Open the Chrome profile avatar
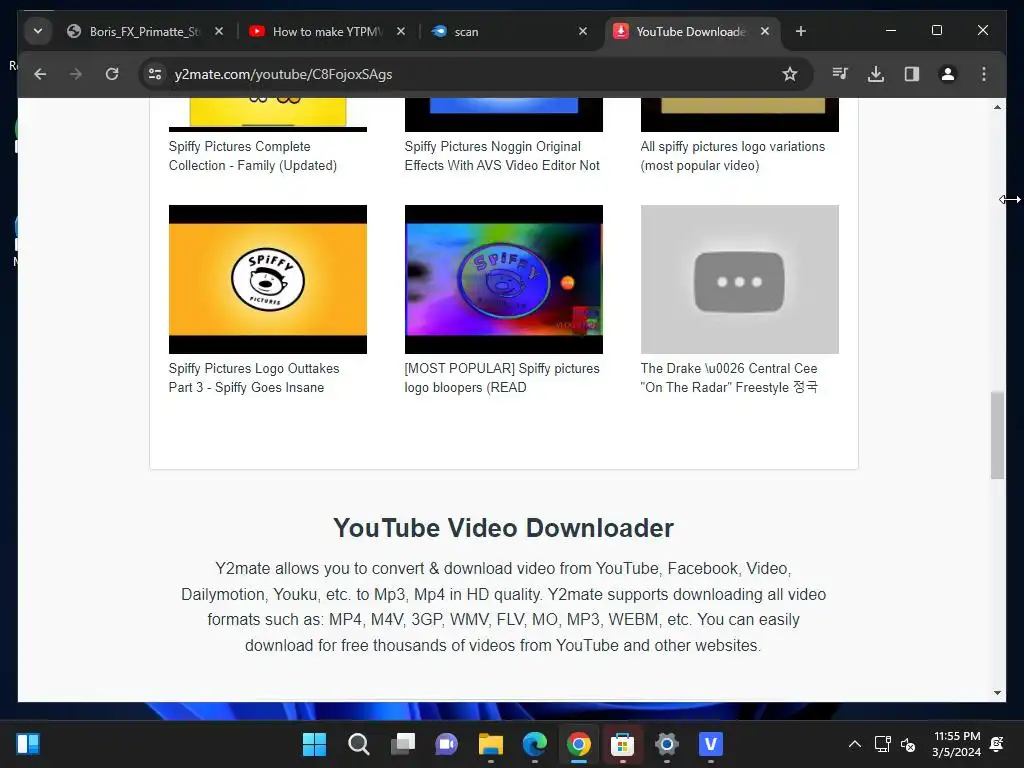1024x768 pixels. tap(948, 74)
